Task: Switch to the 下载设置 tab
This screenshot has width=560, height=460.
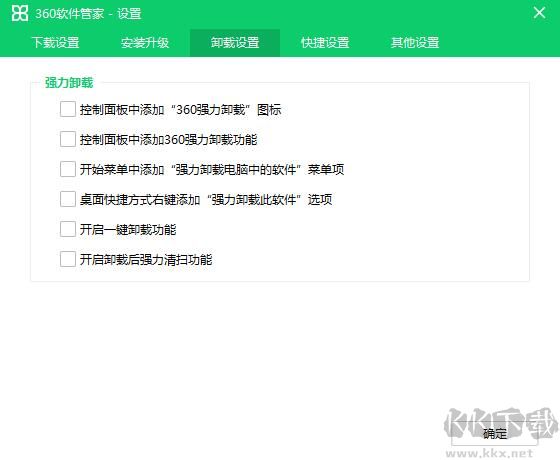Action: click(55, 43)
